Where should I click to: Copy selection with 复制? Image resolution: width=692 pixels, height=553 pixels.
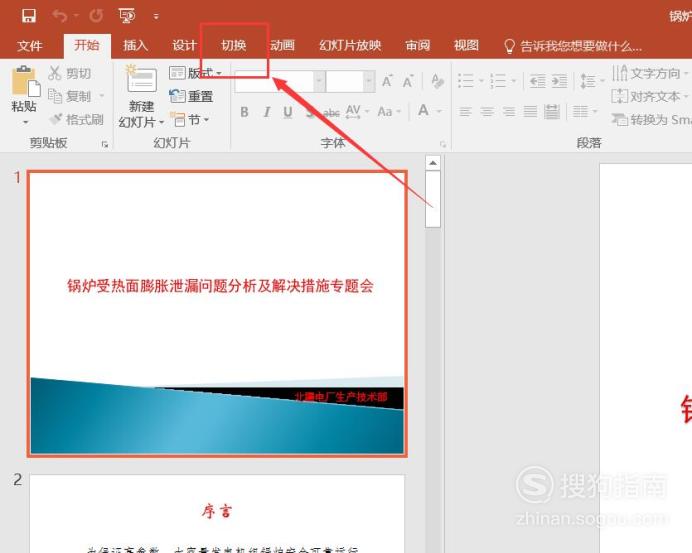point(69,96)
